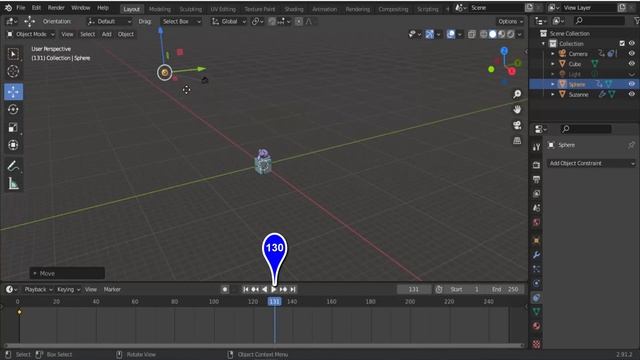Hide the Sphere in outliner

631,84
